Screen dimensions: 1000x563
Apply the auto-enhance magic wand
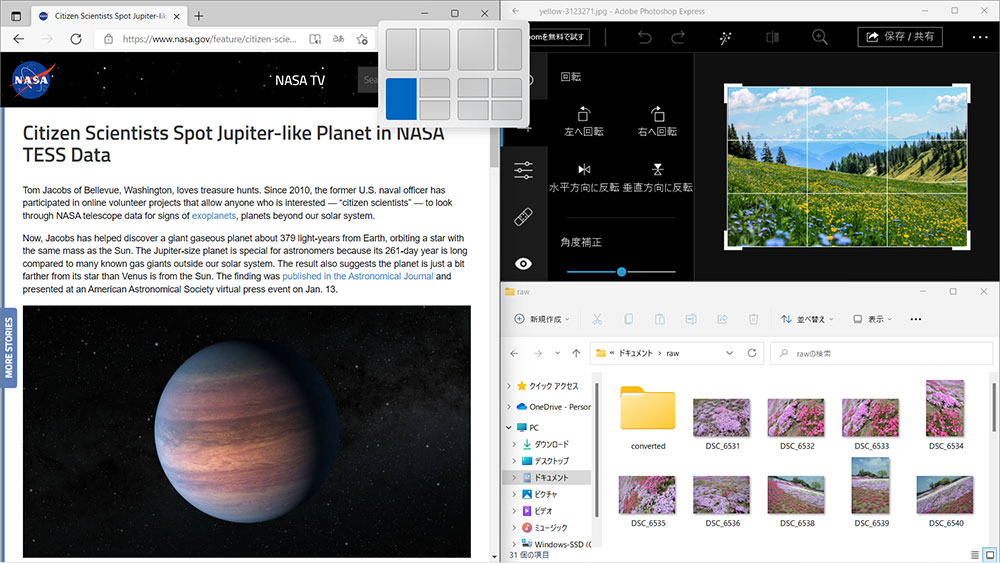coord(725,37)
